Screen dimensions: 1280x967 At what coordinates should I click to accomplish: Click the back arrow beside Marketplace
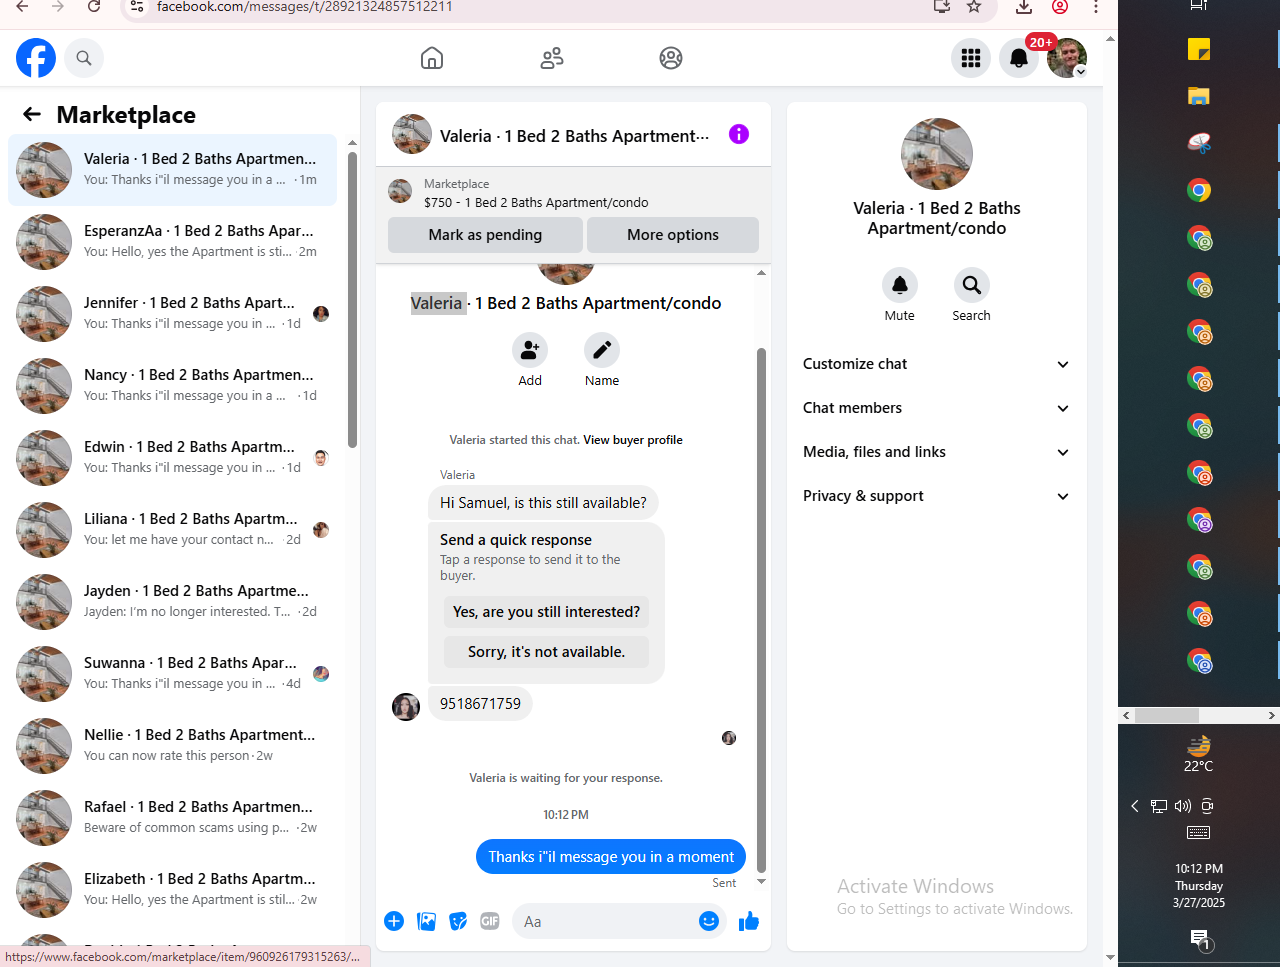(32, 114)
